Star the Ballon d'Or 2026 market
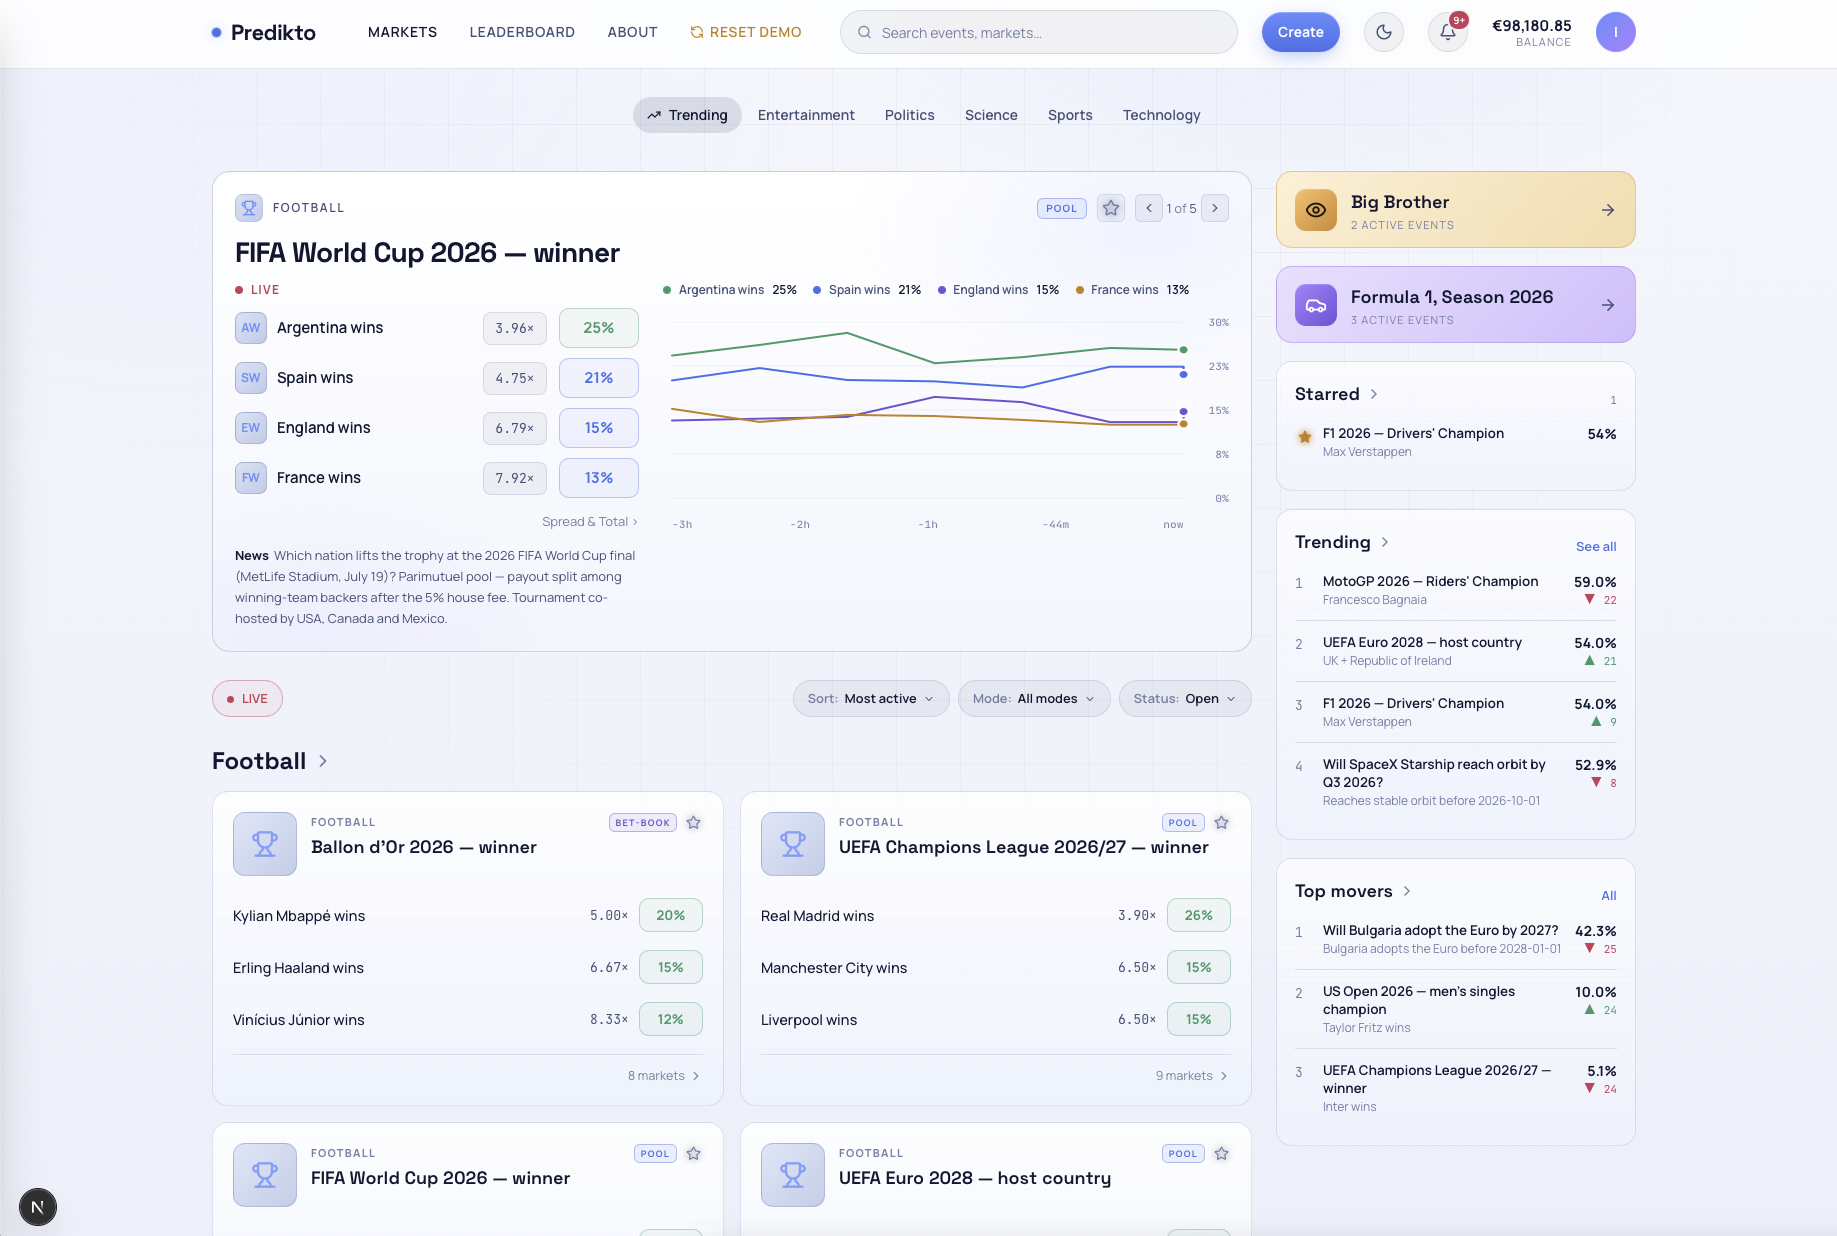This screenshot has height=1236, width=1837. (x=694, y=822)
